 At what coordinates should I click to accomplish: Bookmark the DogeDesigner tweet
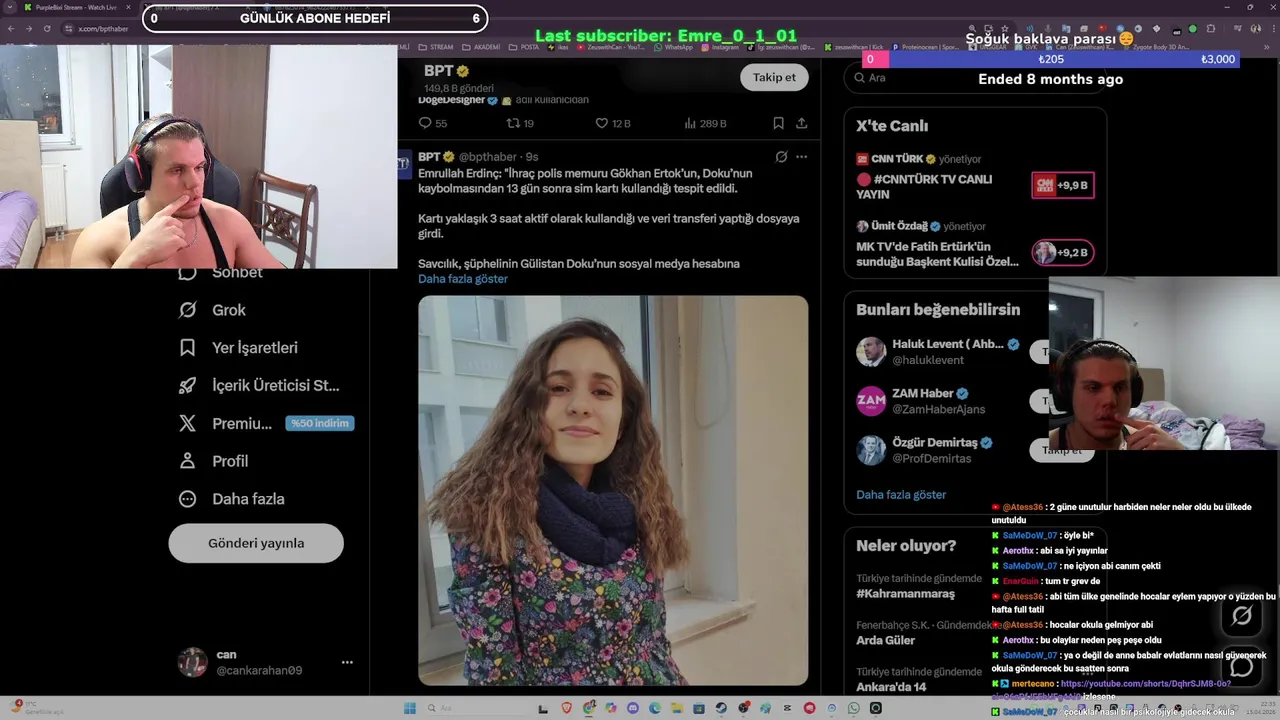point(778,123)
